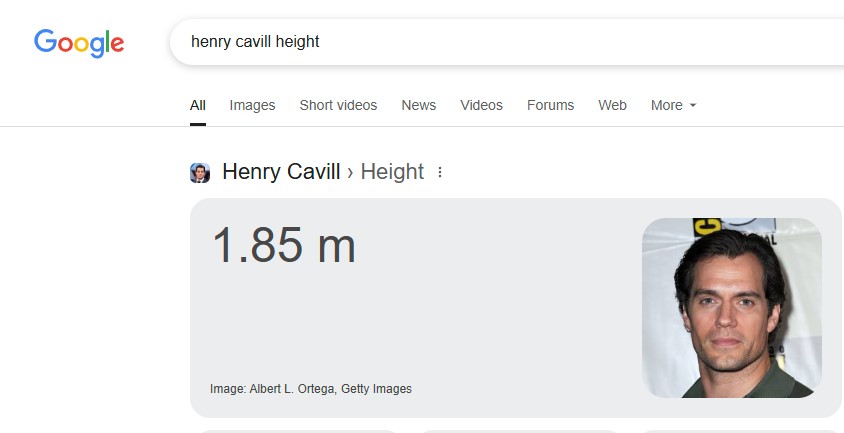
Task: Go to the News tab
Action: pyautogui.click(x=418, y=105)
